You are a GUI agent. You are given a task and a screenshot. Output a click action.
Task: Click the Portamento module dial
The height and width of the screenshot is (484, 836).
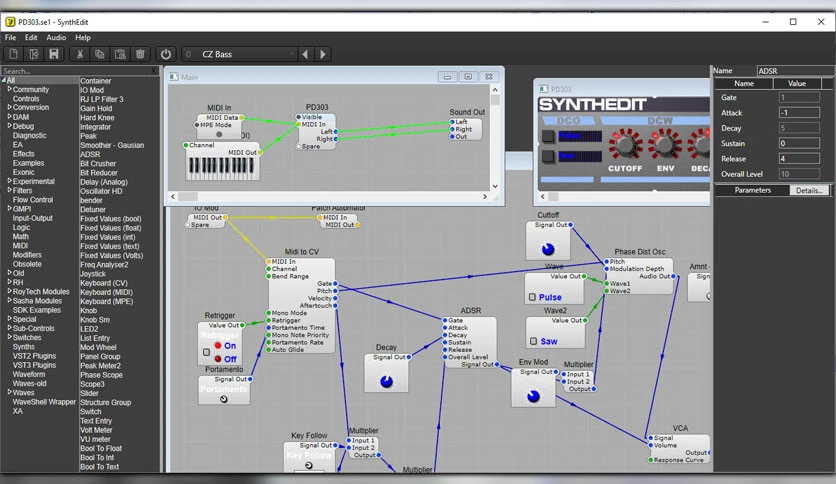tap(224, 399)
